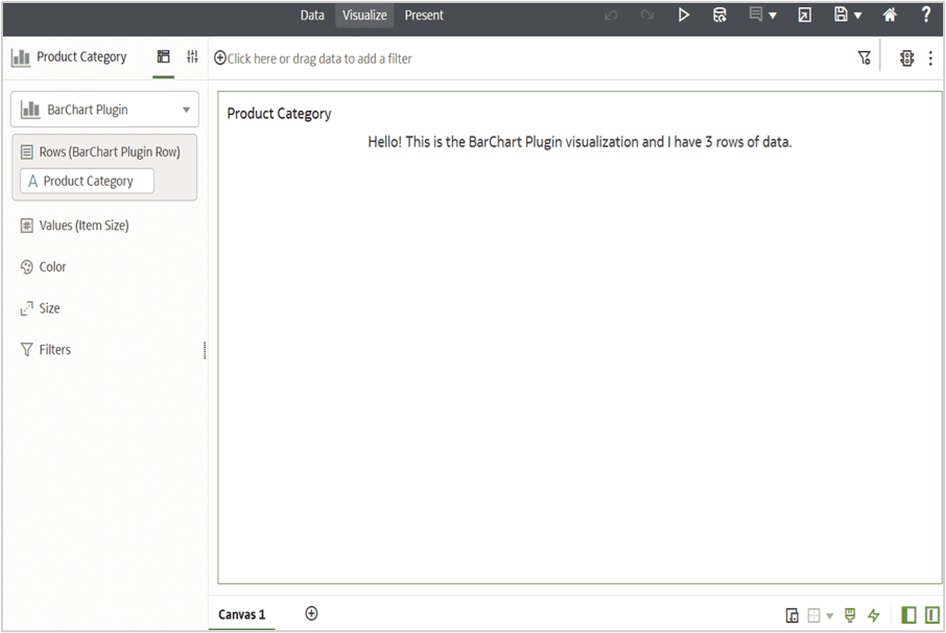Click the Refresh Data database icon

click(x=719, y=15)
